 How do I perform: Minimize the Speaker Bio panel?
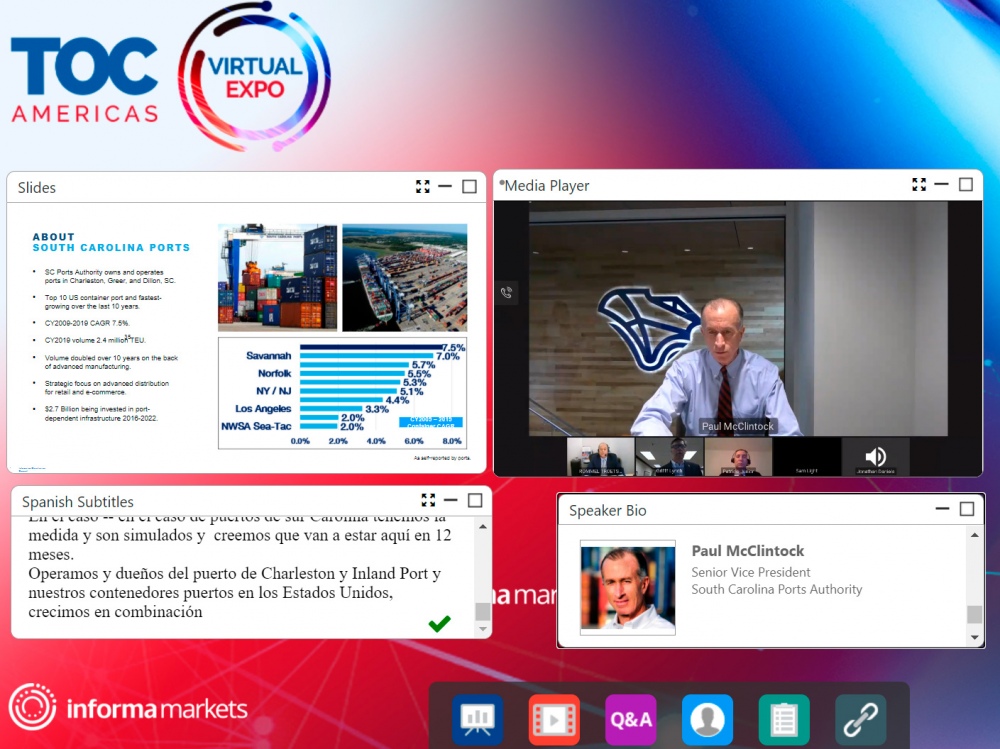coord(942,508)
